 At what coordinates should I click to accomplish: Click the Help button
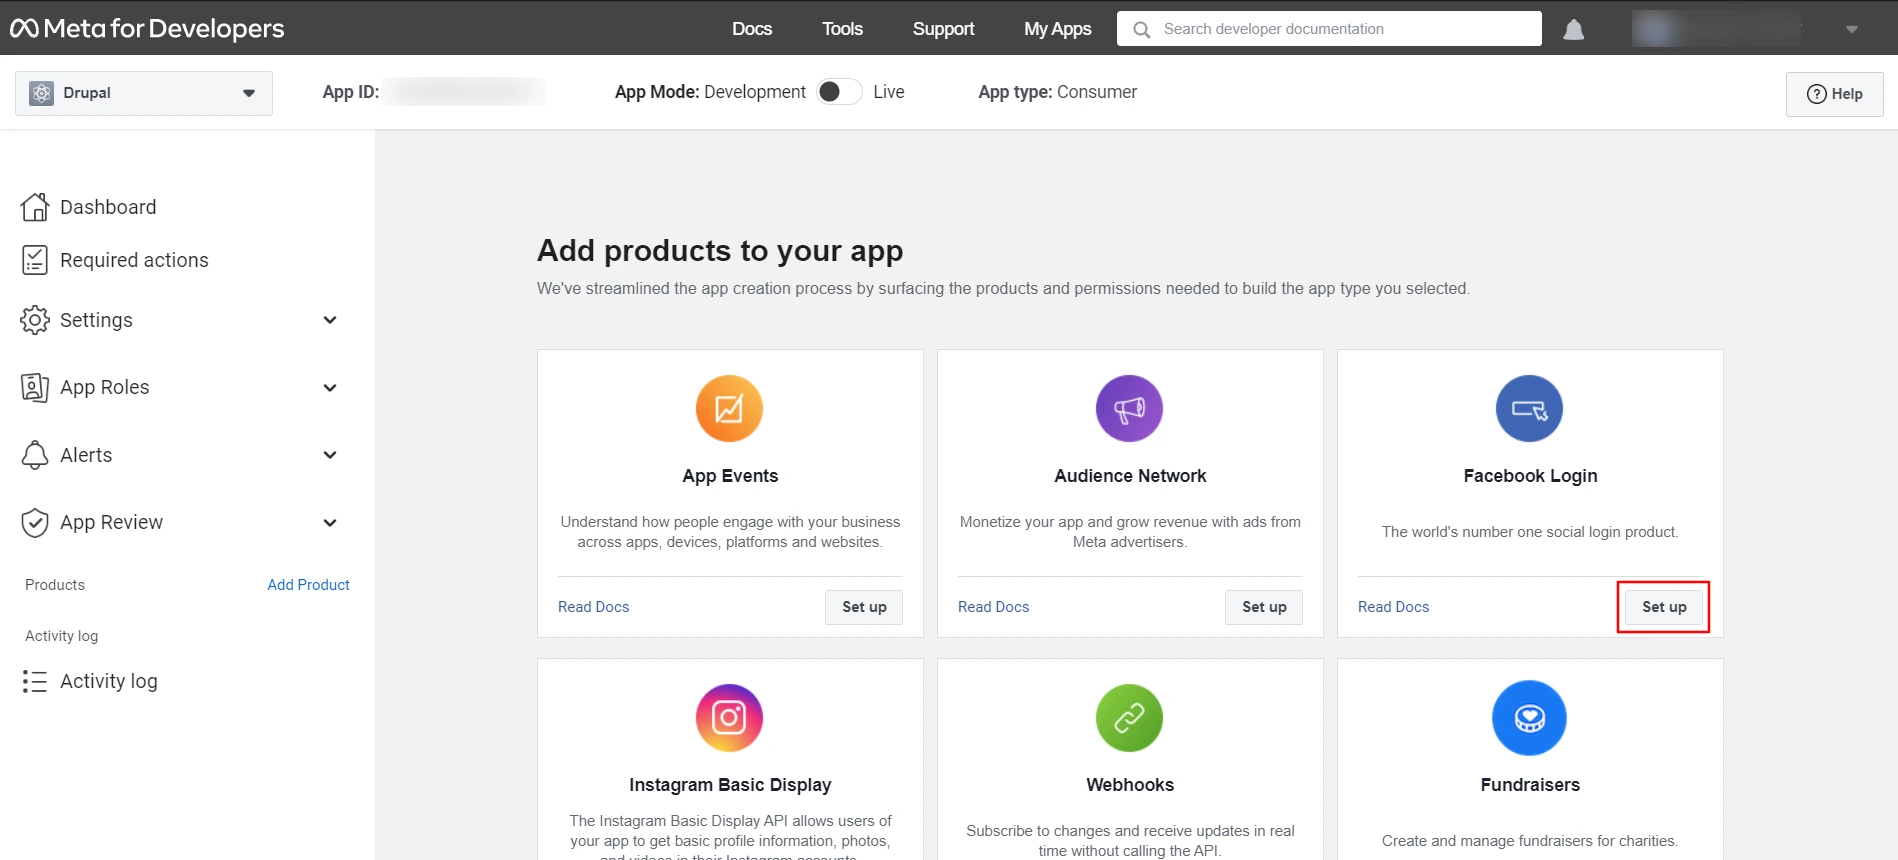[x=1834, y=94]
